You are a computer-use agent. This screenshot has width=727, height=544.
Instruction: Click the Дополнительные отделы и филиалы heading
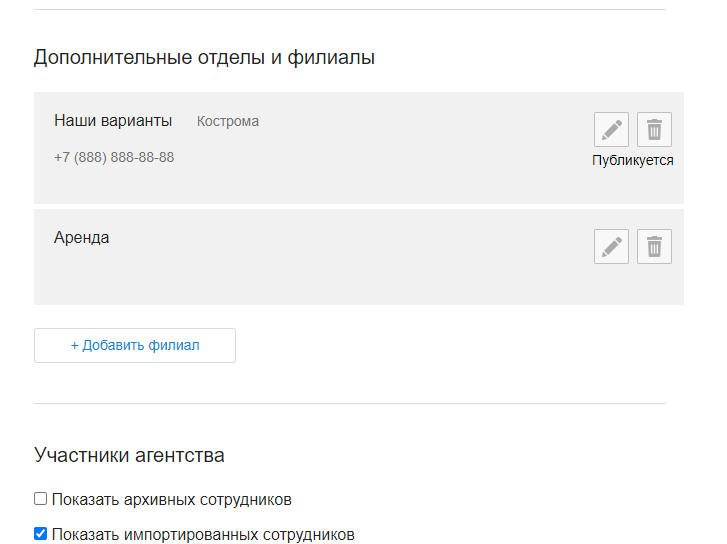coord(204,57)
